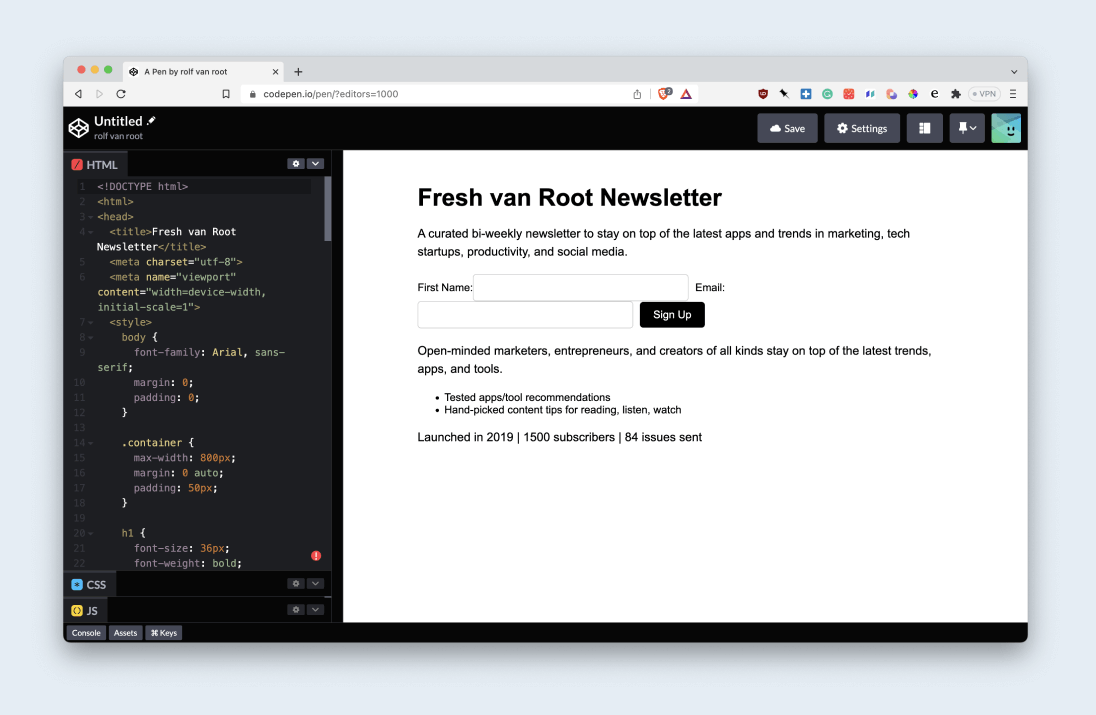1096x715 pixels.
Task: Open a new browser tab
Action: click(x=298, y=71)
